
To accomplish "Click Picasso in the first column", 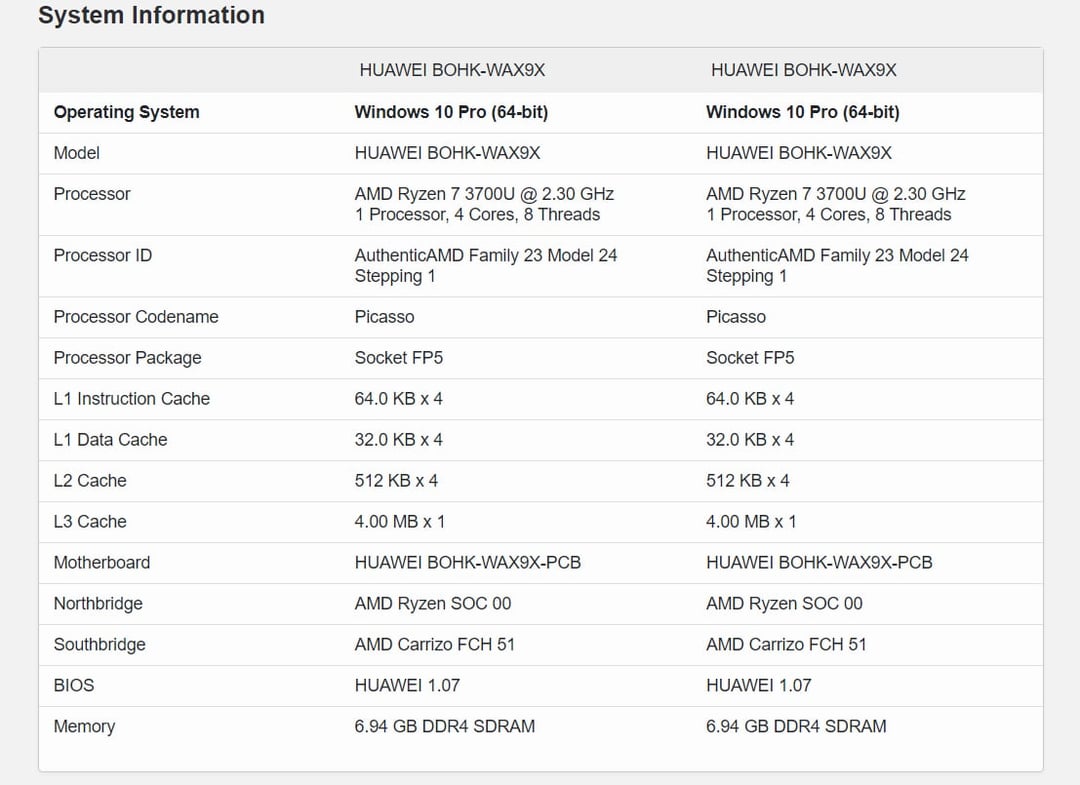I will coord(384,317).
